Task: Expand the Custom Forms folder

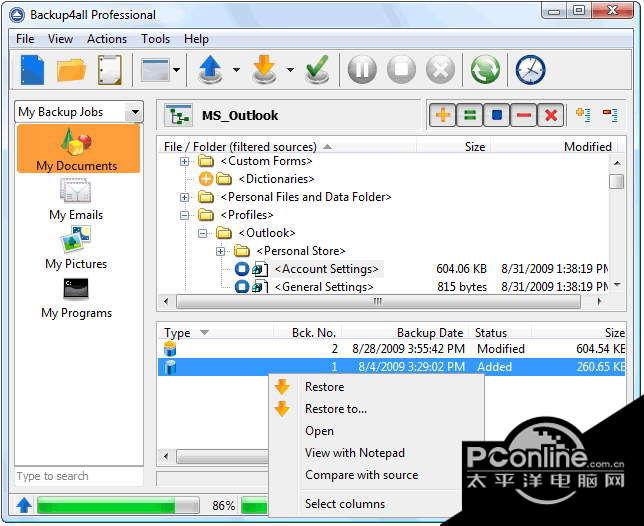Action: pyautogui.click(x=184, y=161)
